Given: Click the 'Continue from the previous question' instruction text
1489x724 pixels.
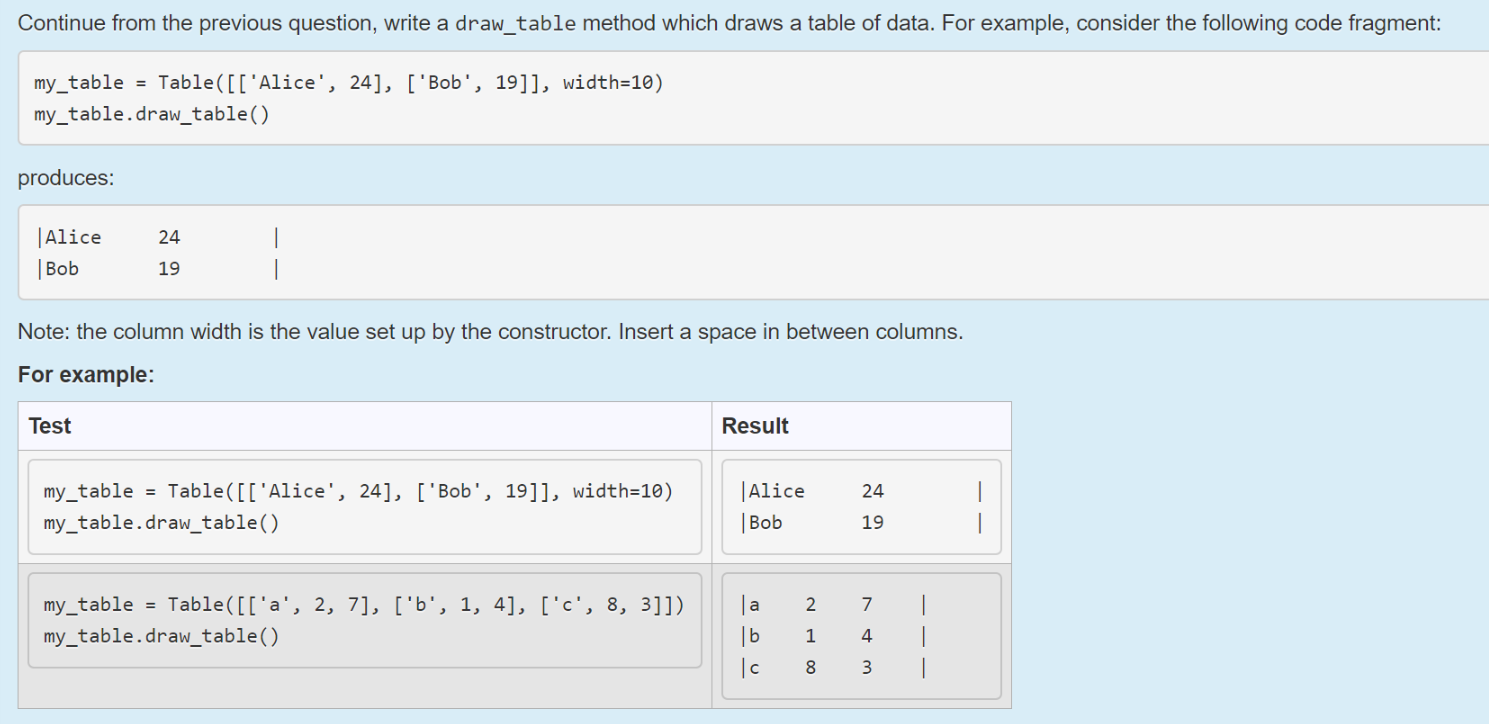Looking at the screenshot, I should pos(730,23).
